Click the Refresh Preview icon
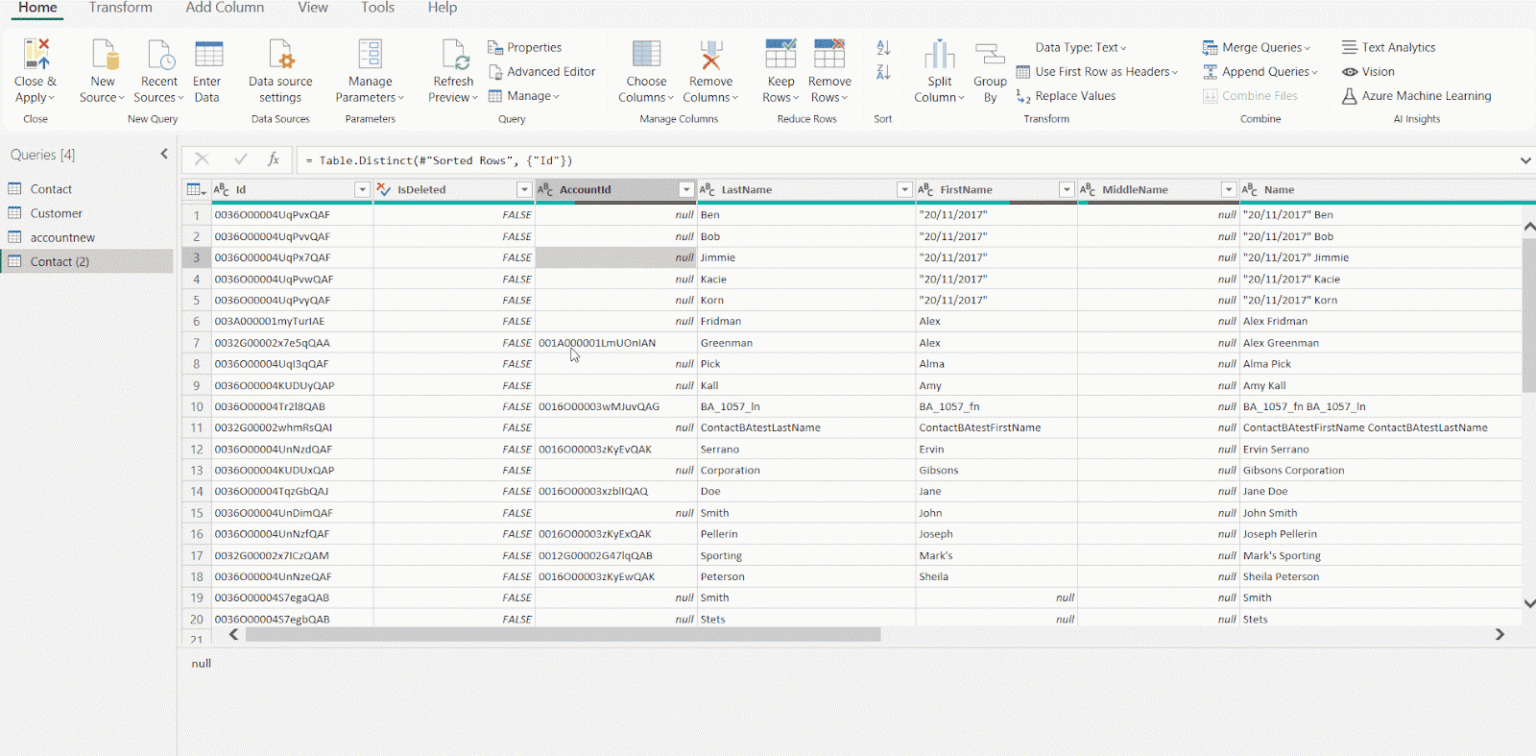Screen dimensions: 1536x756 click(454, 54)
